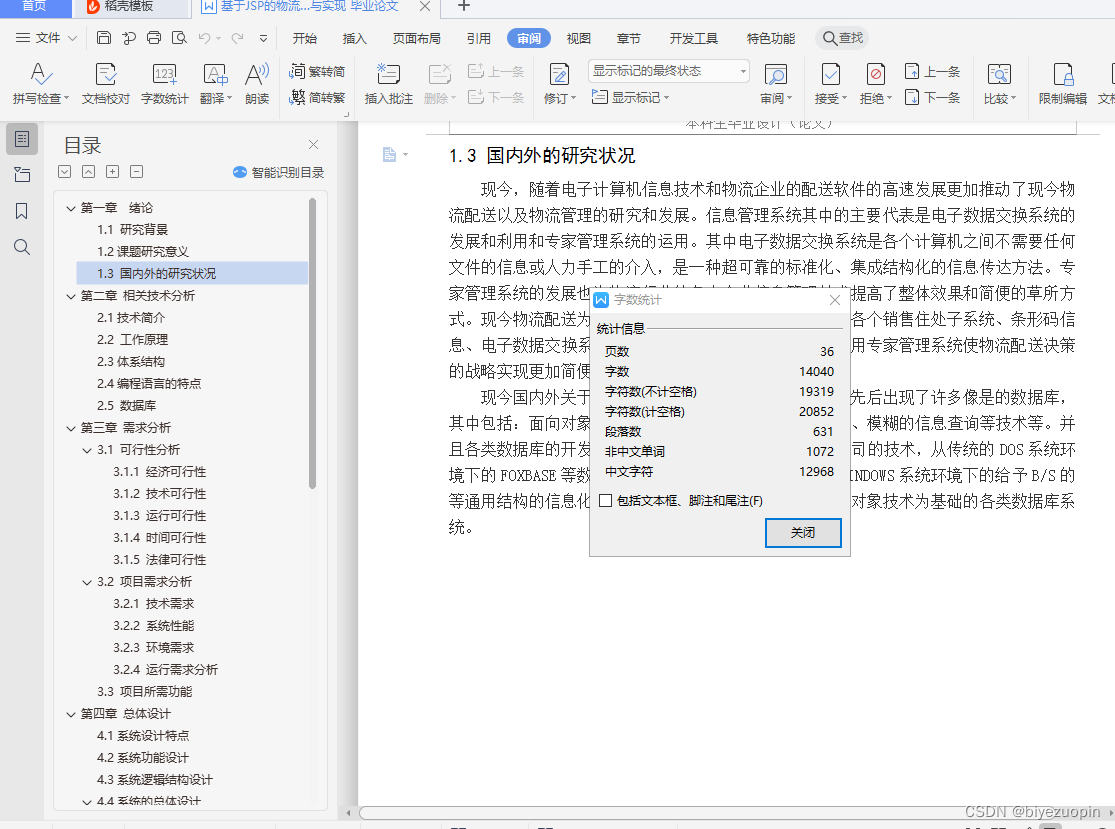
Task: Click the expand-all plus icon in 目录 panel
Action: click(x=112, y=171)
